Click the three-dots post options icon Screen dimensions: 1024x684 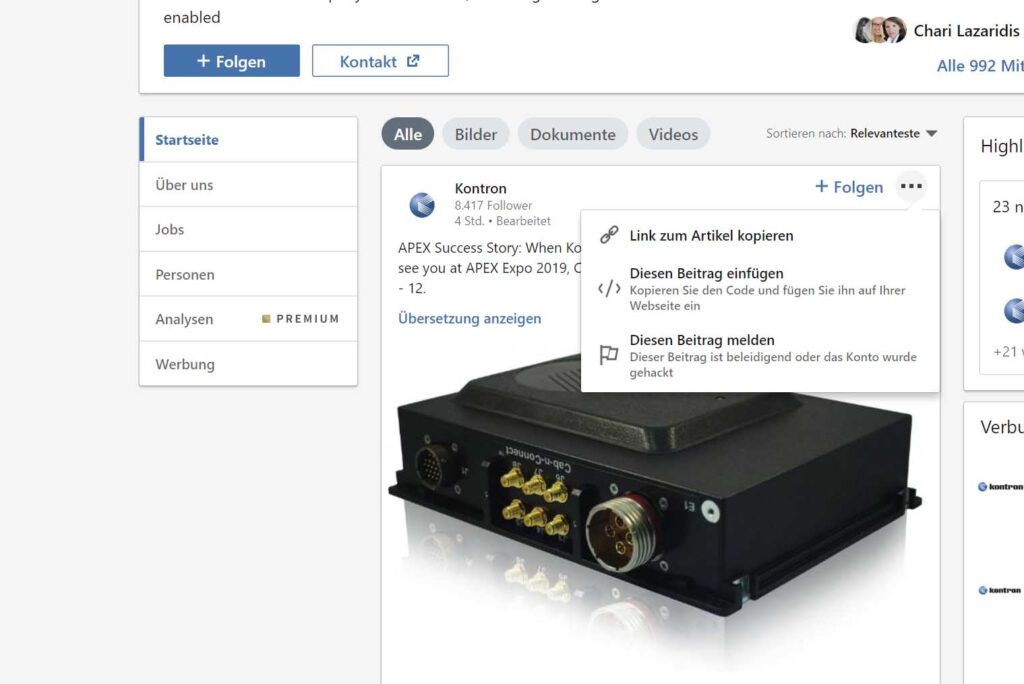[910, 186]
